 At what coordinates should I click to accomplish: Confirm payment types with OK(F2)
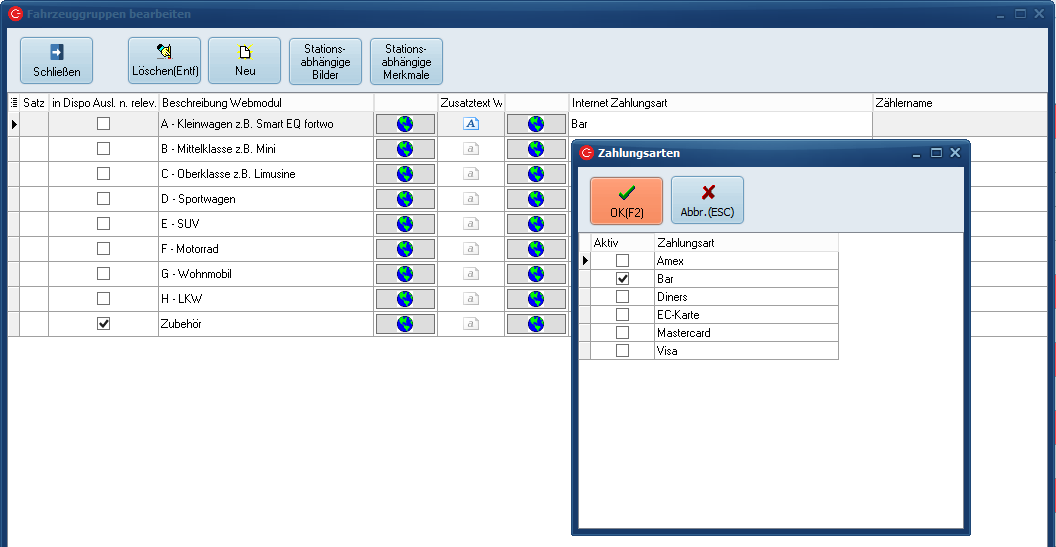(626, 200)
